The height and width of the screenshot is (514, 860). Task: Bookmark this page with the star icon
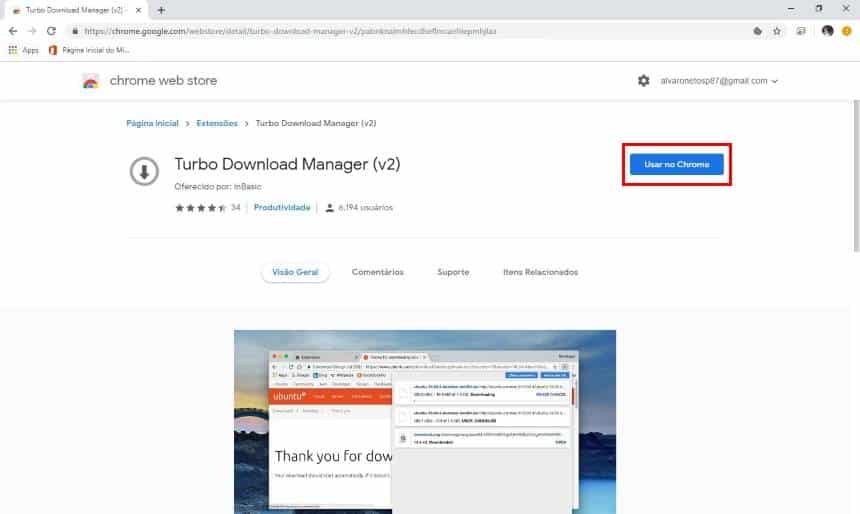tap(777, 31)
